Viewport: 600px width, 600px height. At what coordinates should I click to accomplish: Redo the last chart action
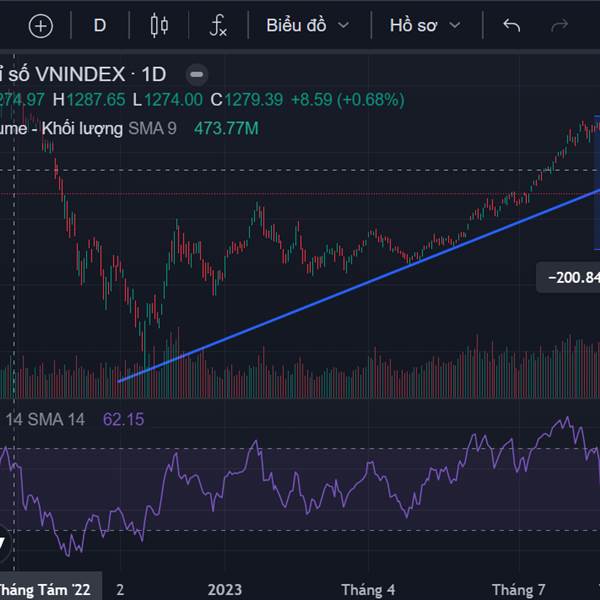pos(559,26)
